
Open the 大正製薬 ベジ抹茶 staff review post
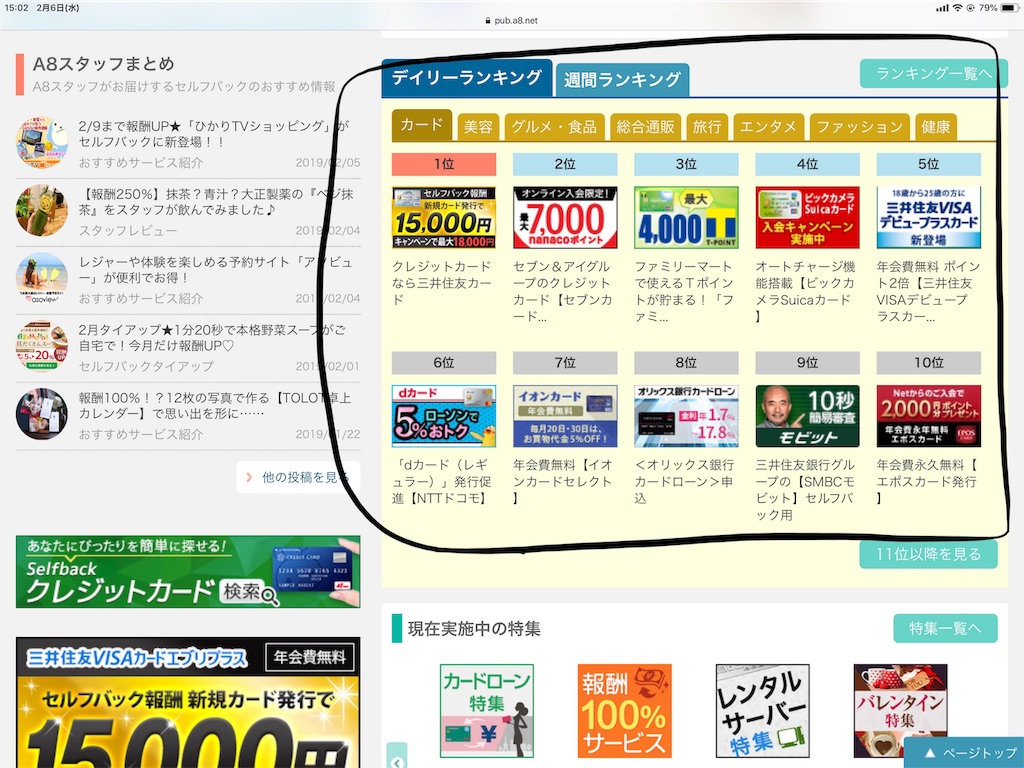pyautogui.click(x=216, y=202)
